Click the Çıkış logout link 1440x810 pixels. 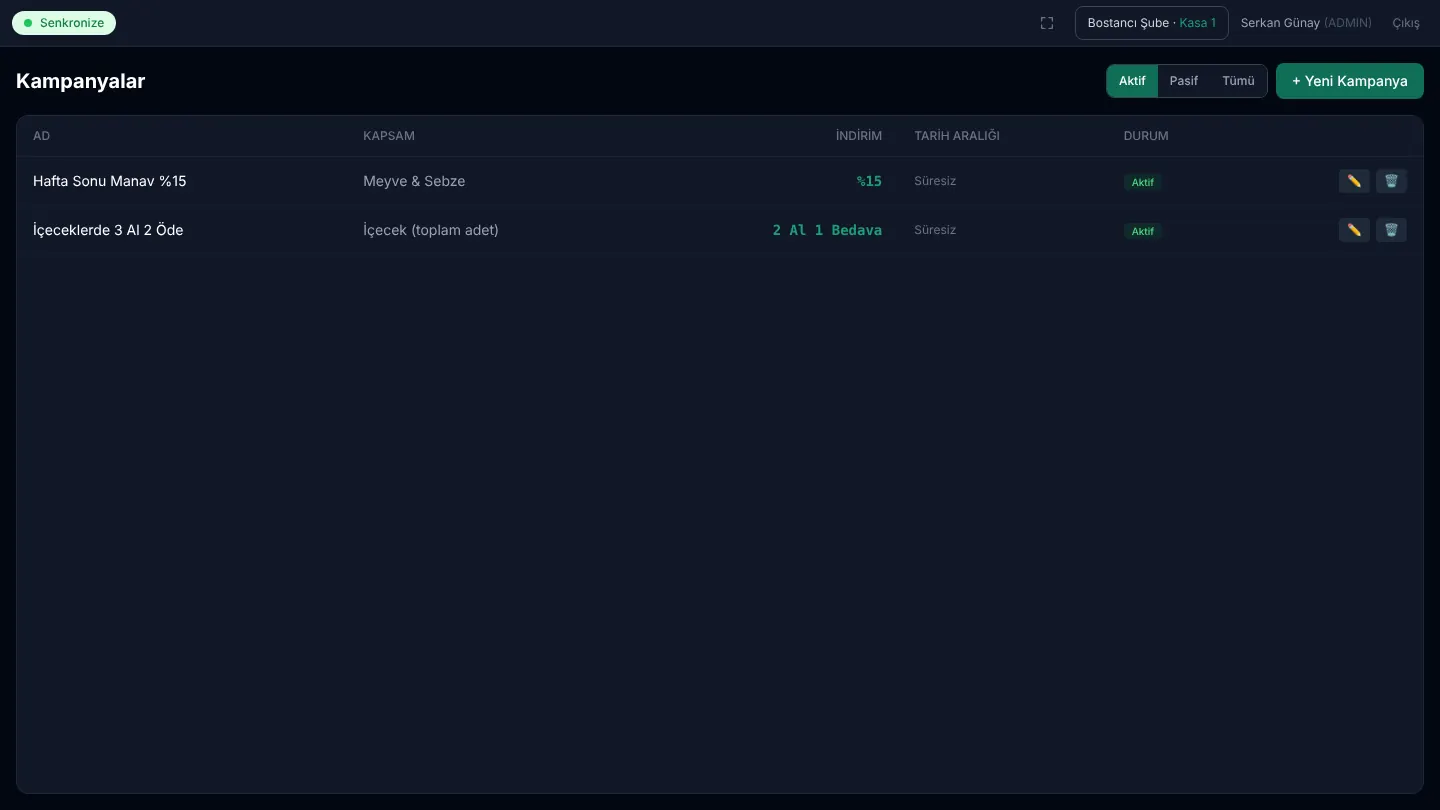[1406, 23]
